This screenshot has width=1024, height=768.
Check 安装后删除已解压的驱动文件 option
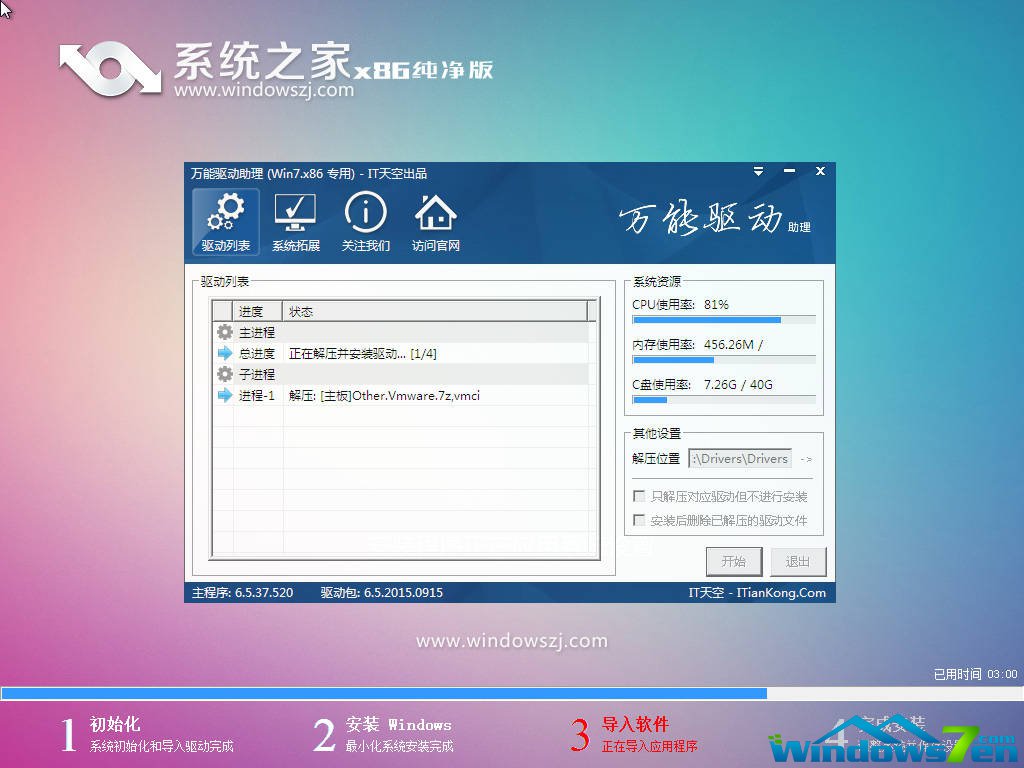click(638, 519)
